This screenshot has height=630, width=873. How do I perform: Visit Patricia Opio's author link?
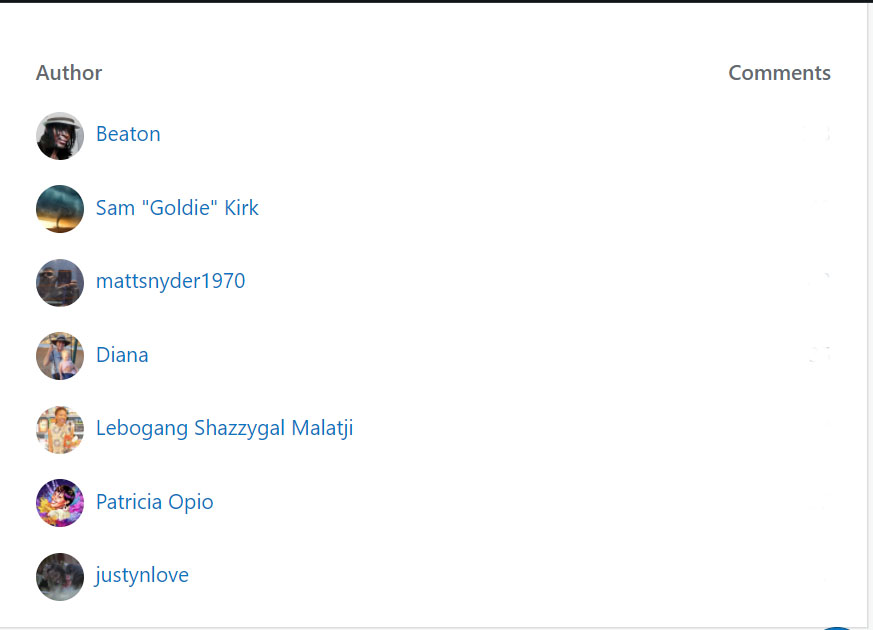coord(154,502)
